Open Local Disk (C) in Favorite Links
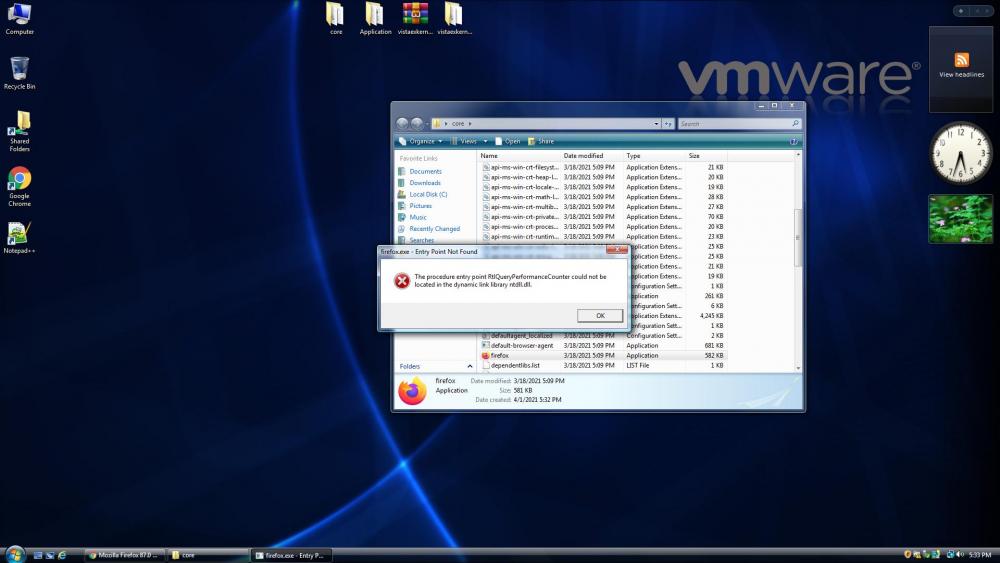Viewport: 1000px width, 563px height. (x=428, y=194)
